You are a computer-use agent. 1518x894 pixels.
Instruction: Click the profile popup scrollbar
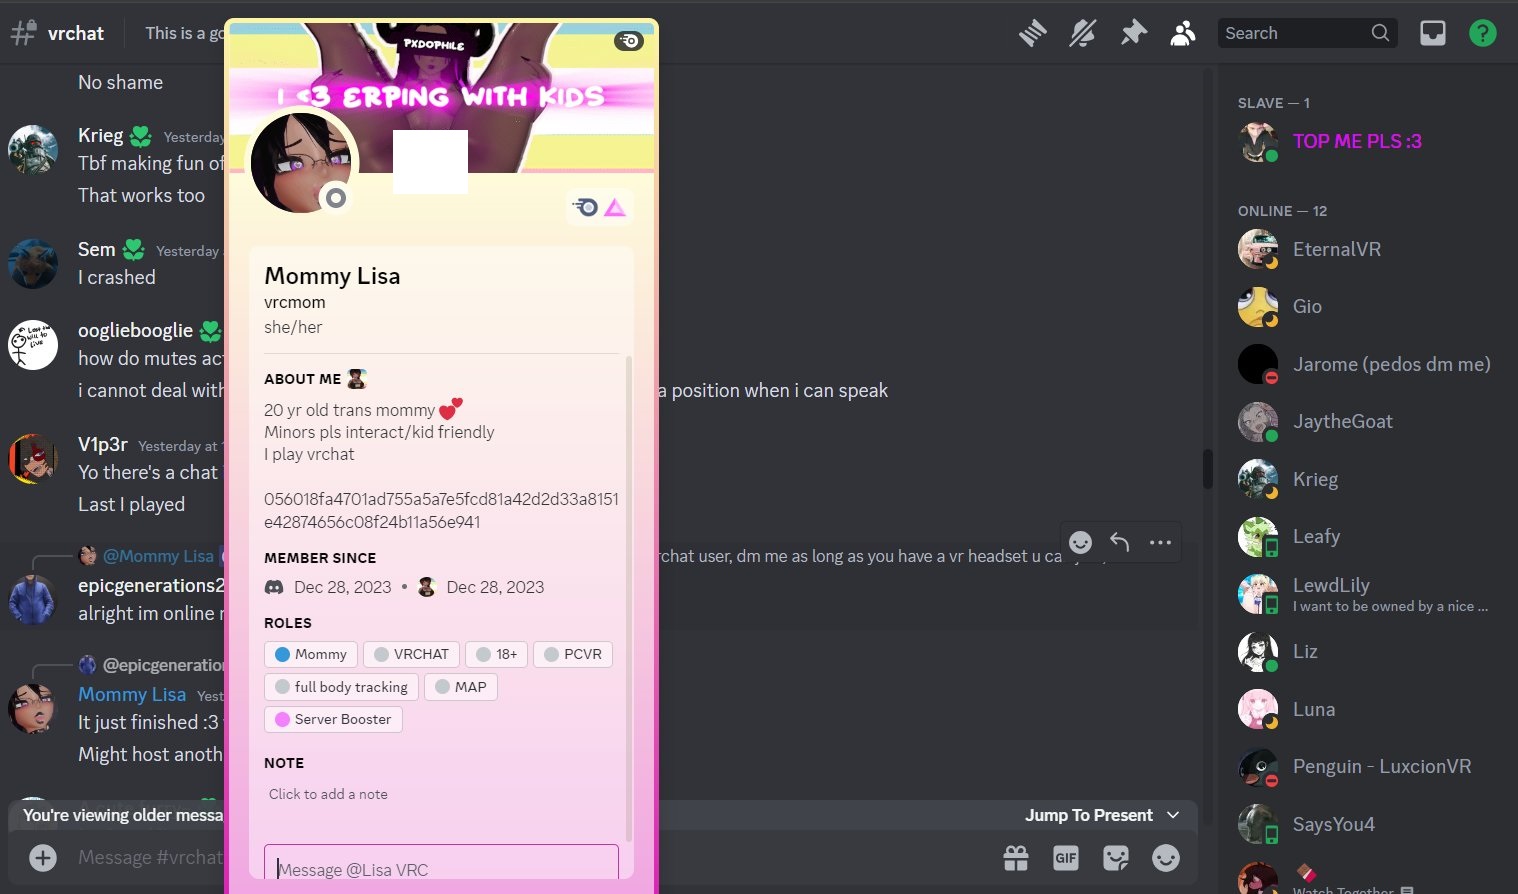click(629, 598)
